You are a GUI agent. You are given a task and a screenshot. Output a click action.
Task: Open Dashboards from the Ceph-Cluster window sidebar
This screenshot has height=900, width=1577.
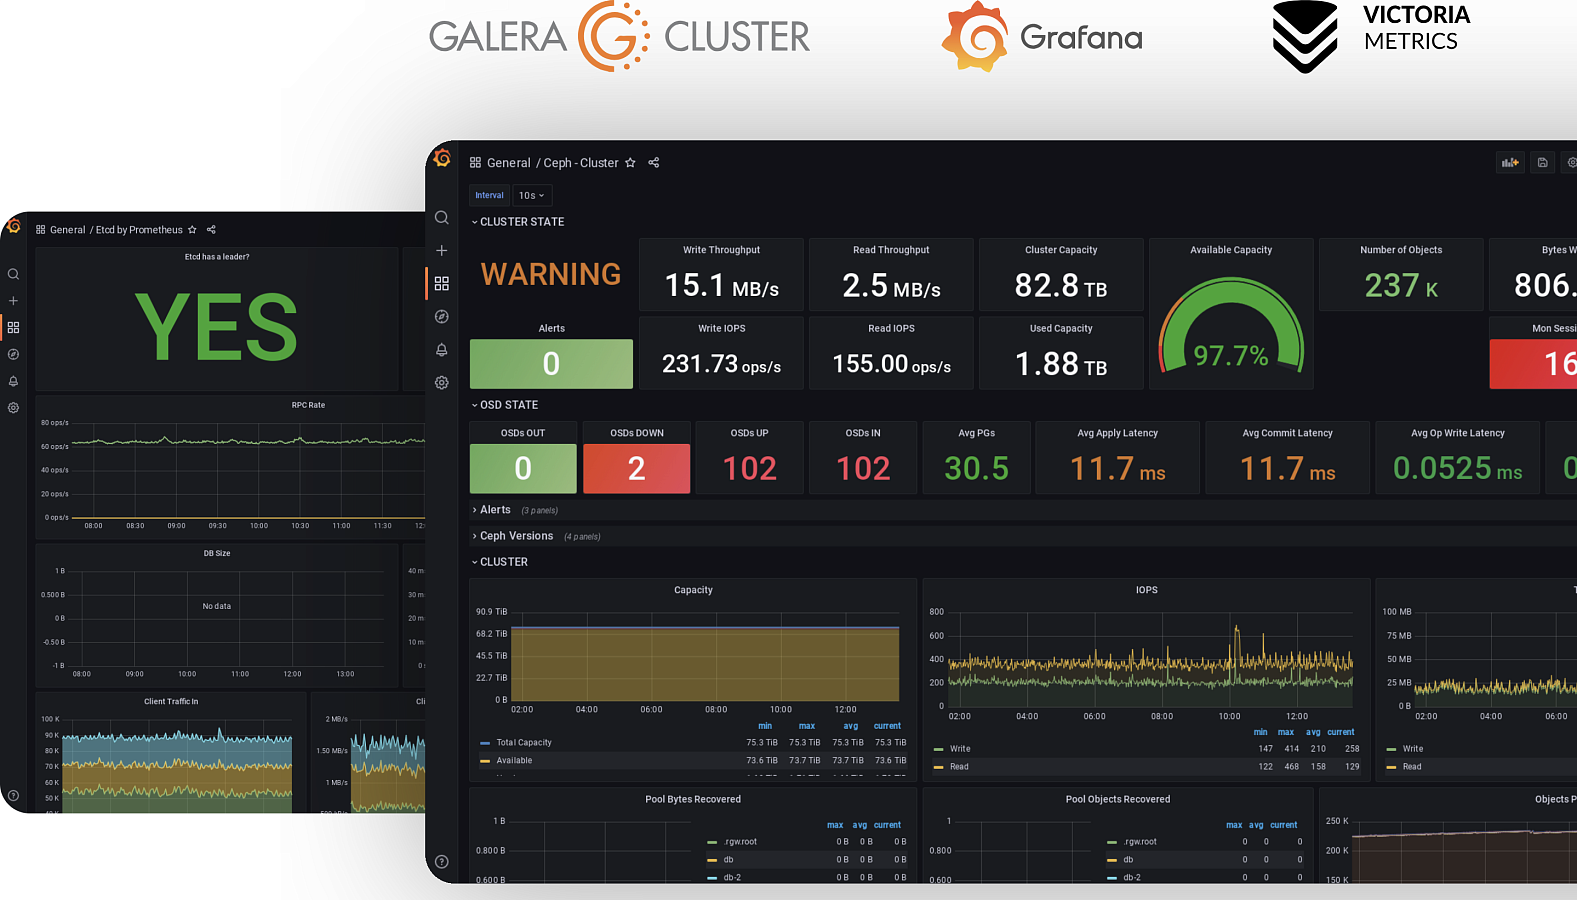(442, 284)
